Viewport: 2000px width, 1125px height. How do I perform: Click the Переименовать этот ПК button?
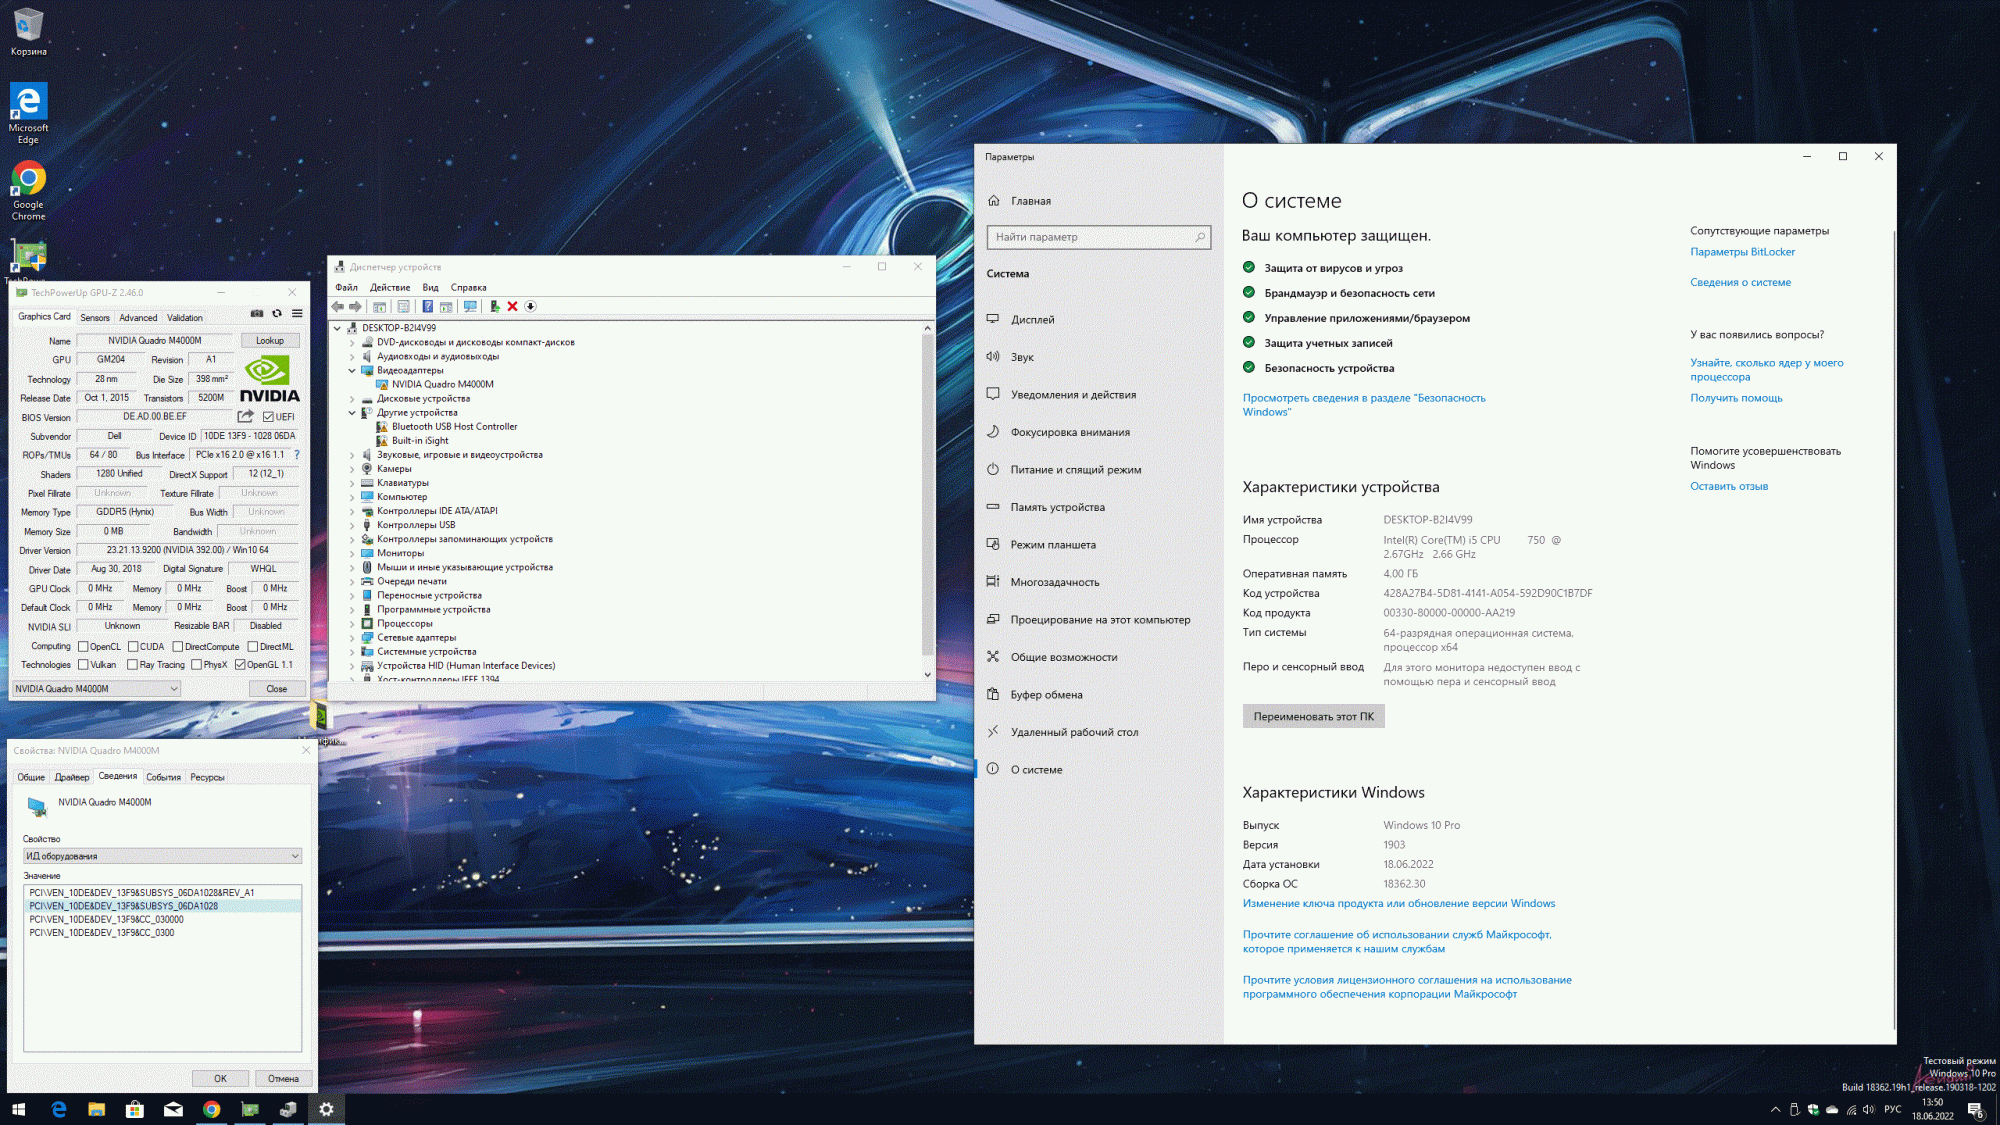1313,717
